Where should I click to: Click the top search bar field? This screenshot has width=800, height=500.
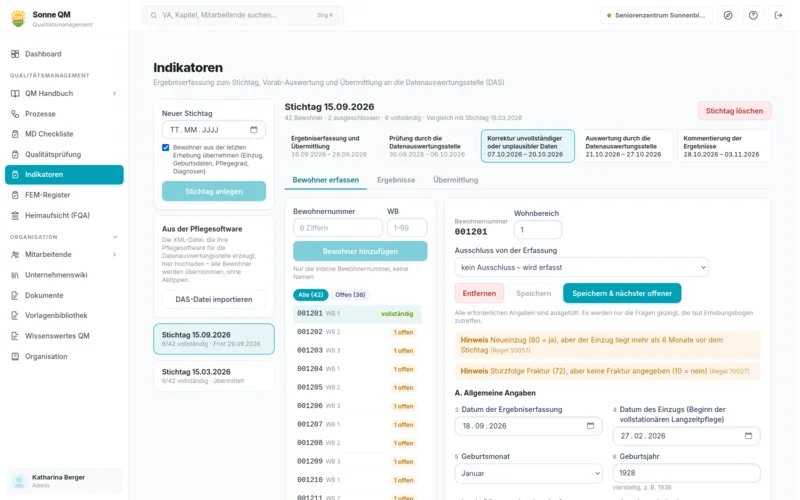pos(243,15)
